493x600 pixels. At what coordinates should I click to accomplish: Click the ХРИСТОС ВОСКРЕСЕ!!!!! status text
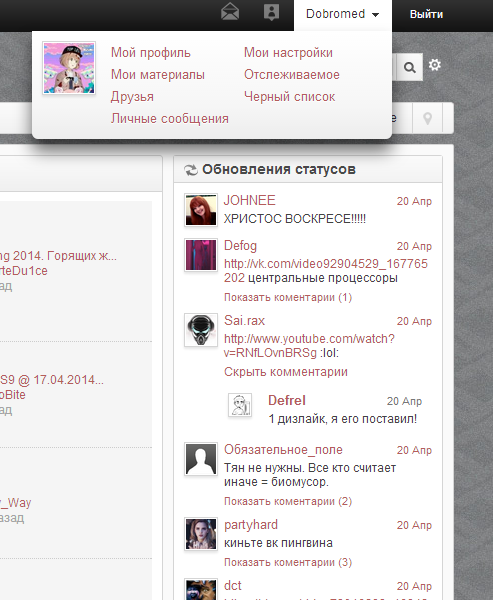295,219
